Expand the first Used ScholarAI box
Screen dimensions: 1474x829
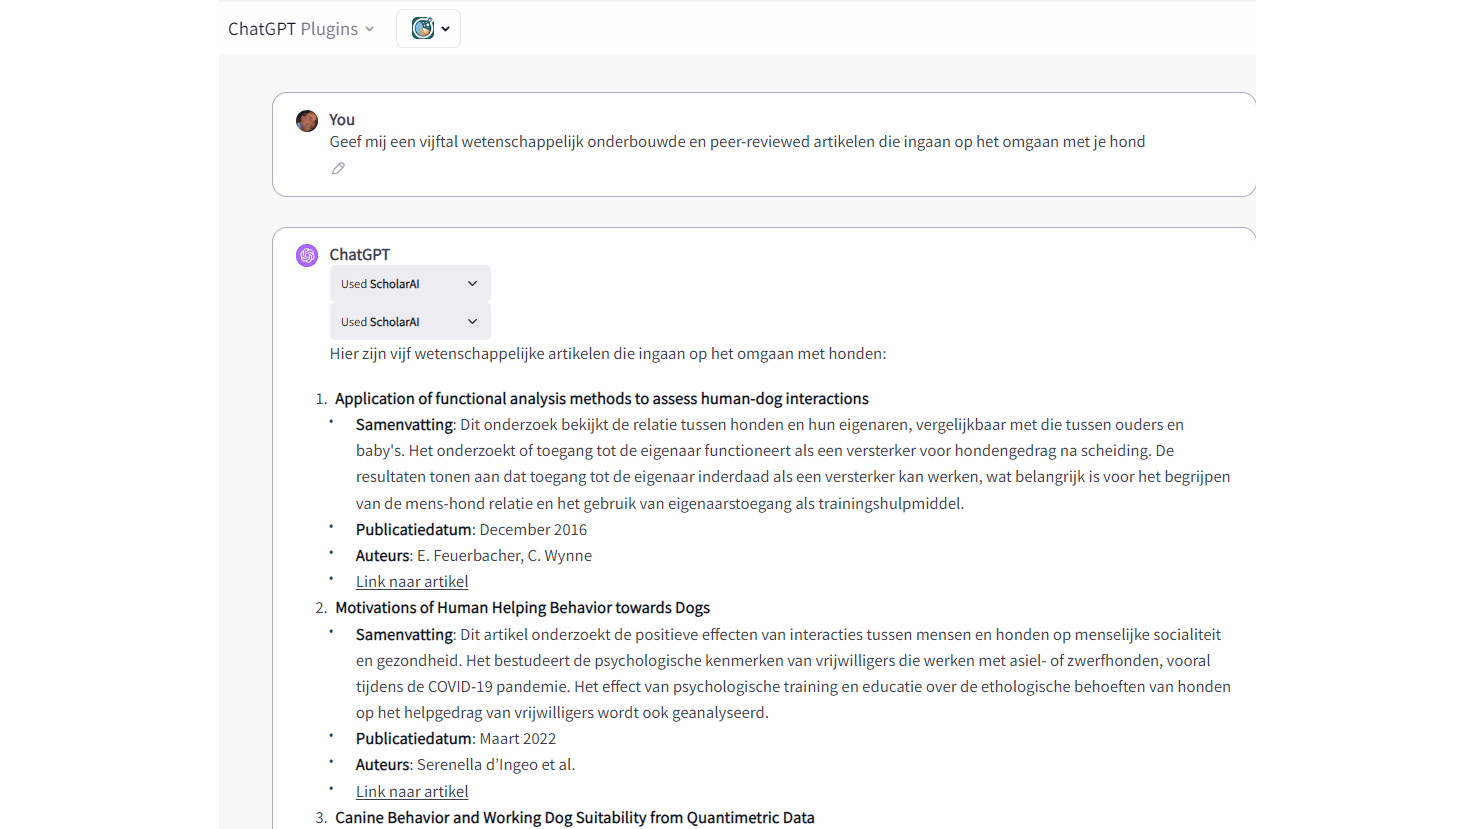point(410,284)
